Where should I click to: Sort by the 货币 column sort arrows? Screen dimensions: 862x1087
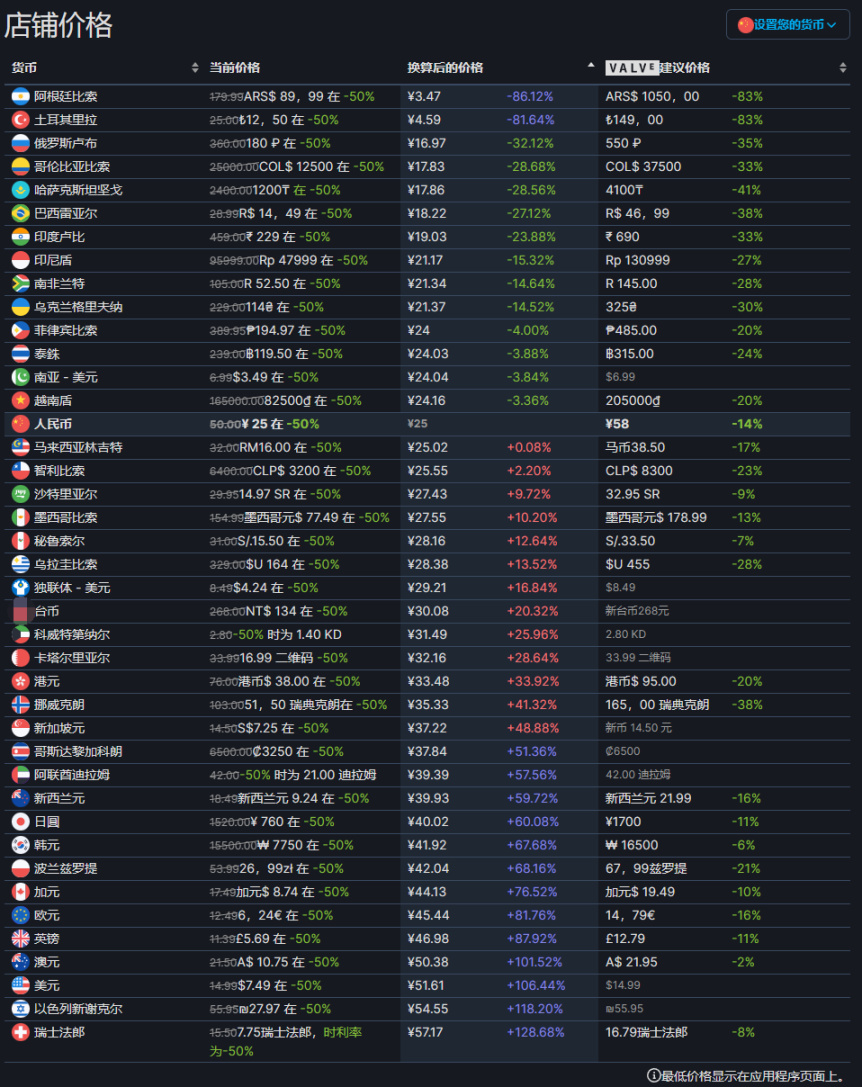(x=195, y=68)
